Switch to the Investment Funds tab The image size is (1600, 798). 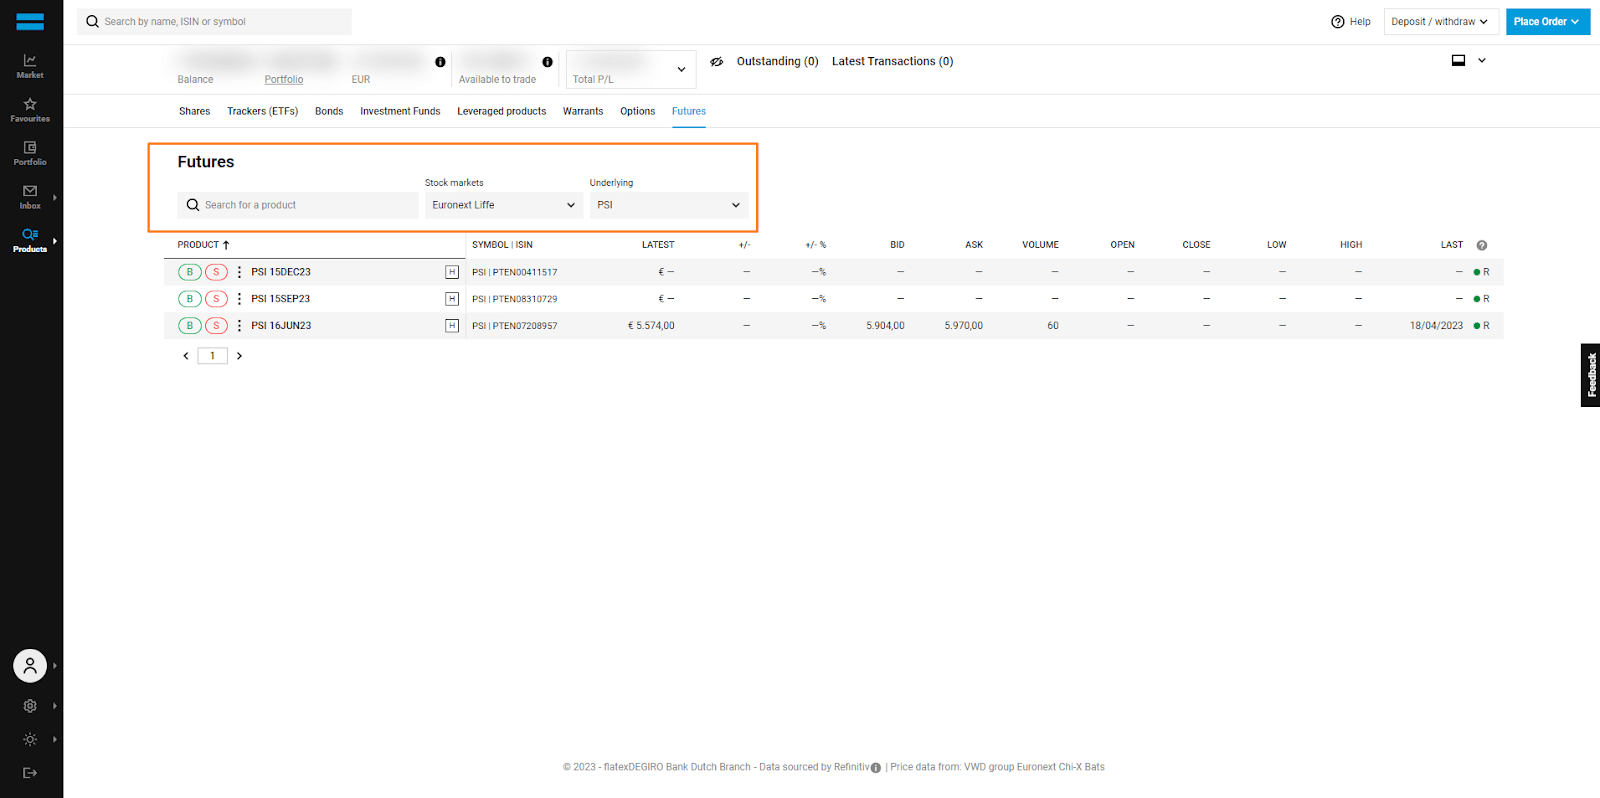pyautogui.click(x=400, y=111)
